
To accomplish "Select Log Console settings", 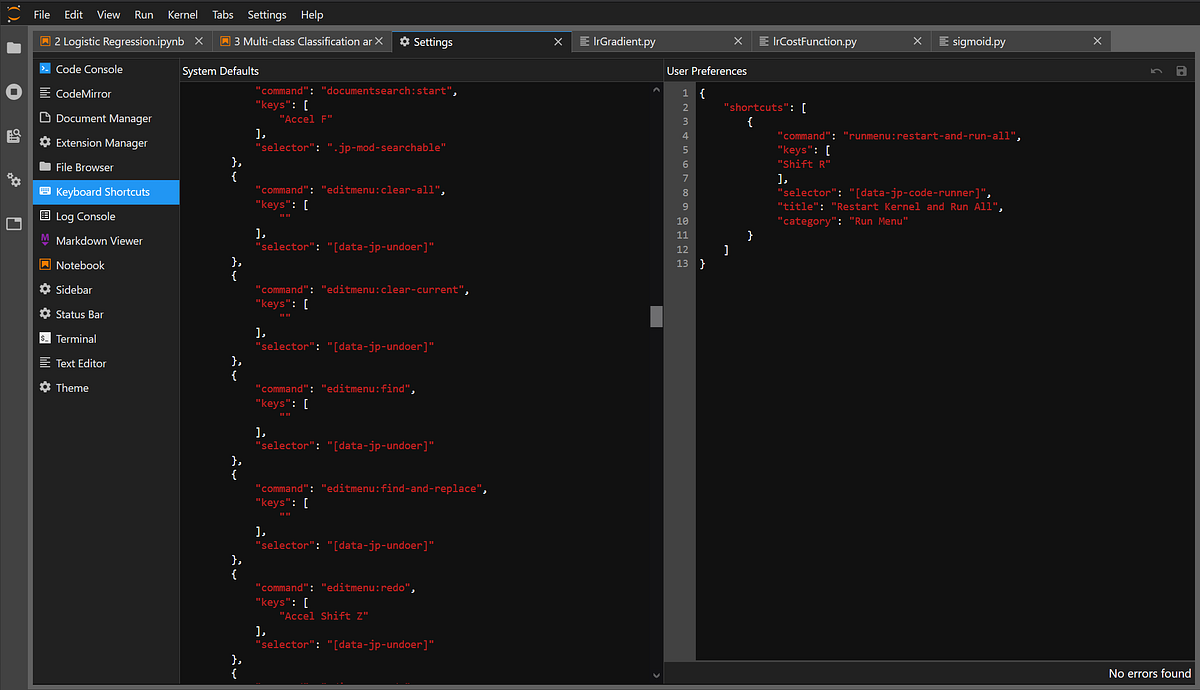I will click(106, 216).
